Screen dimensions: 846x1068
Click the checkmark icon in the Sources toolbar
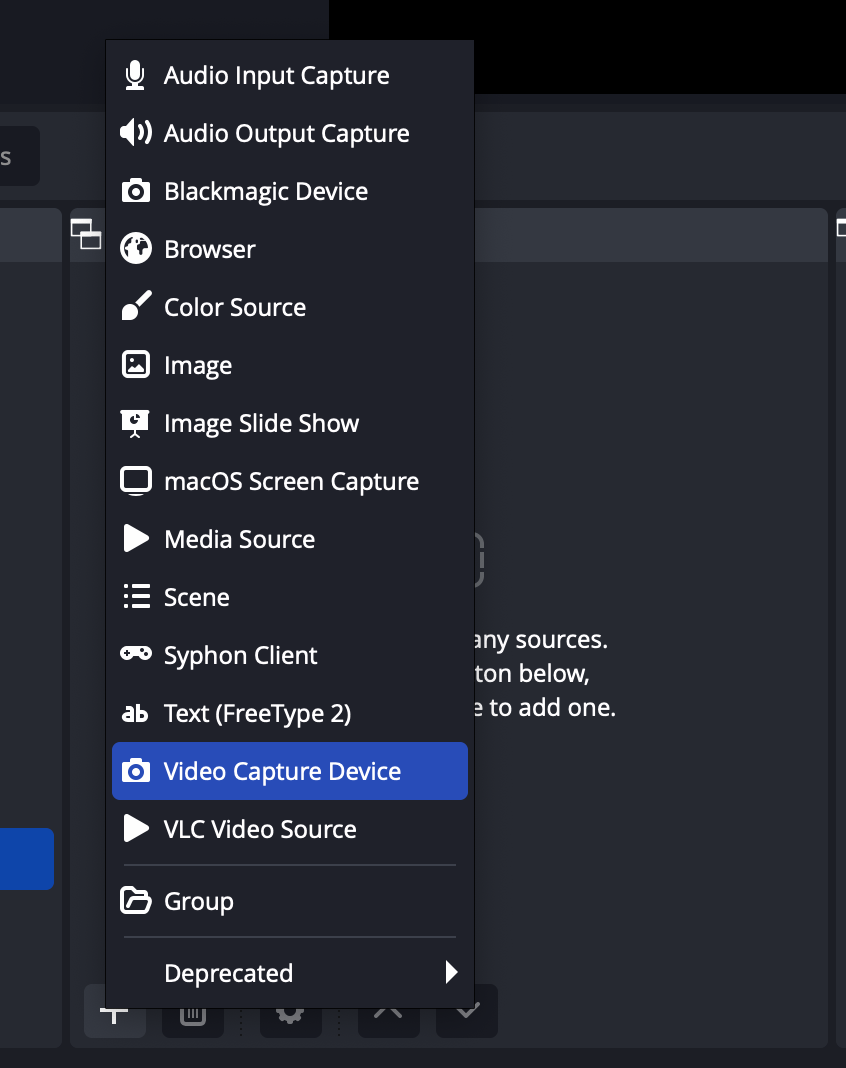point(466,1011)
